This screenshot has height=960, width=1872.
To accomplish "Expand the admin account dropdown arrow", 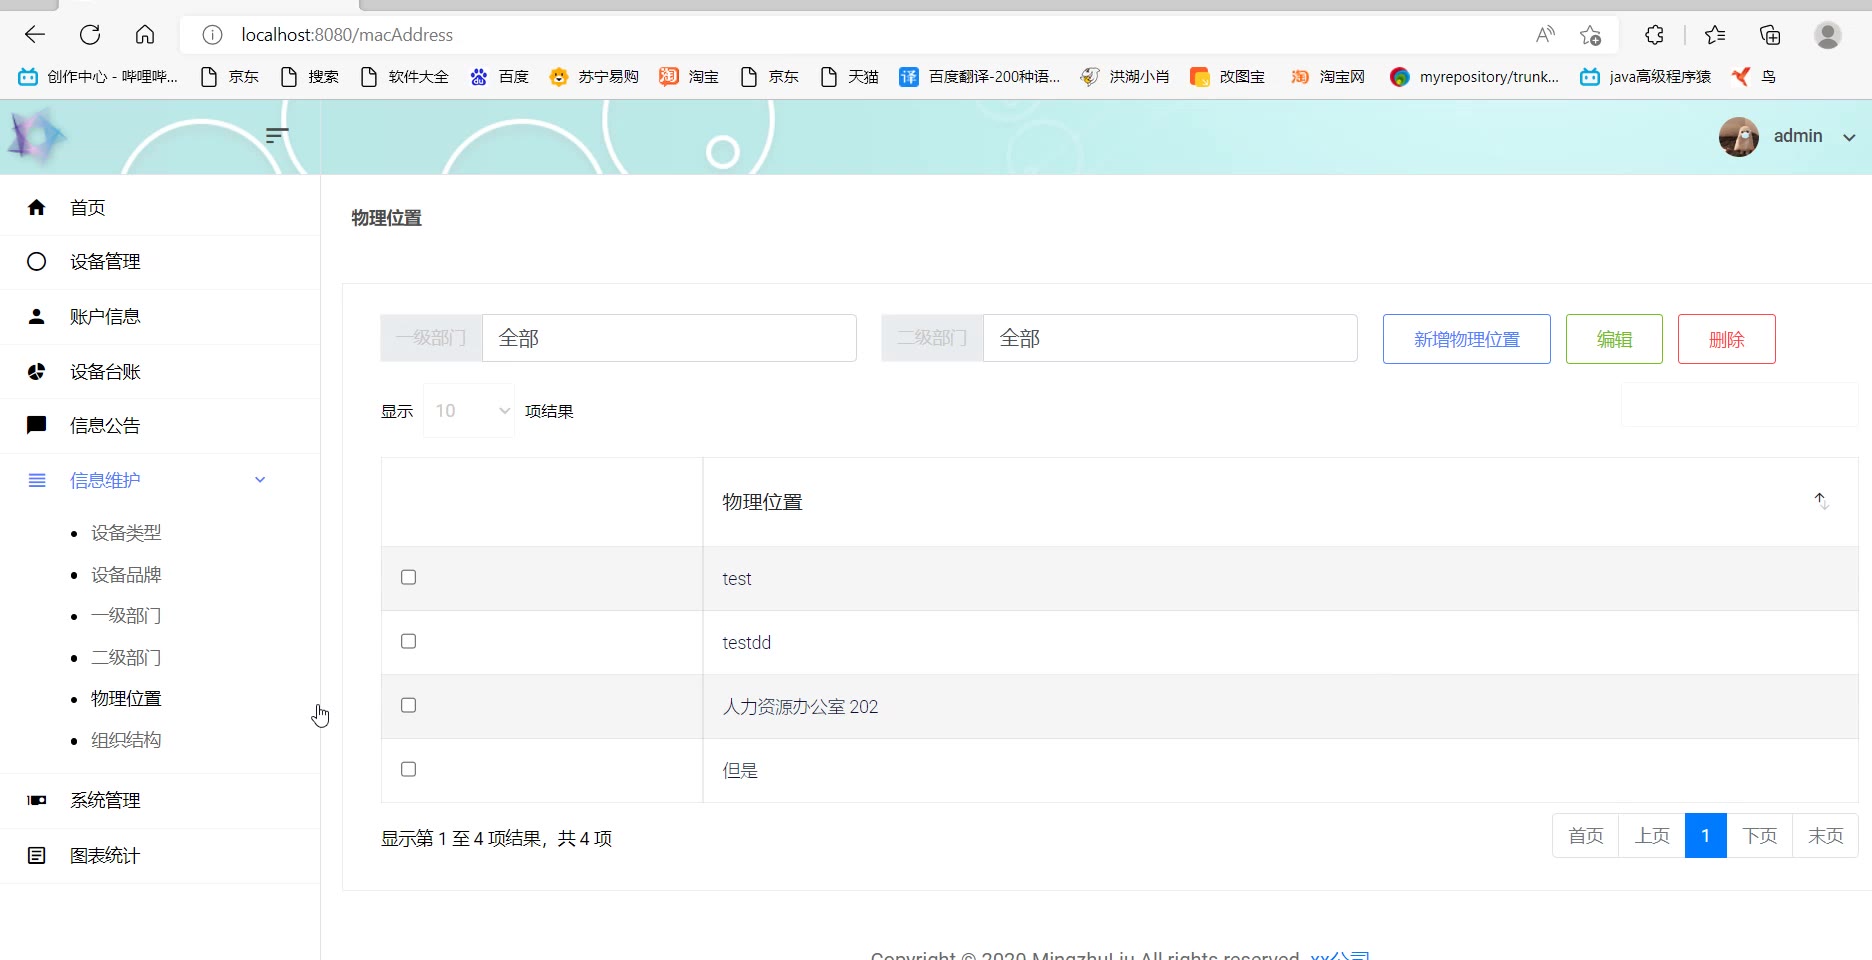I will click(1849, 137).
